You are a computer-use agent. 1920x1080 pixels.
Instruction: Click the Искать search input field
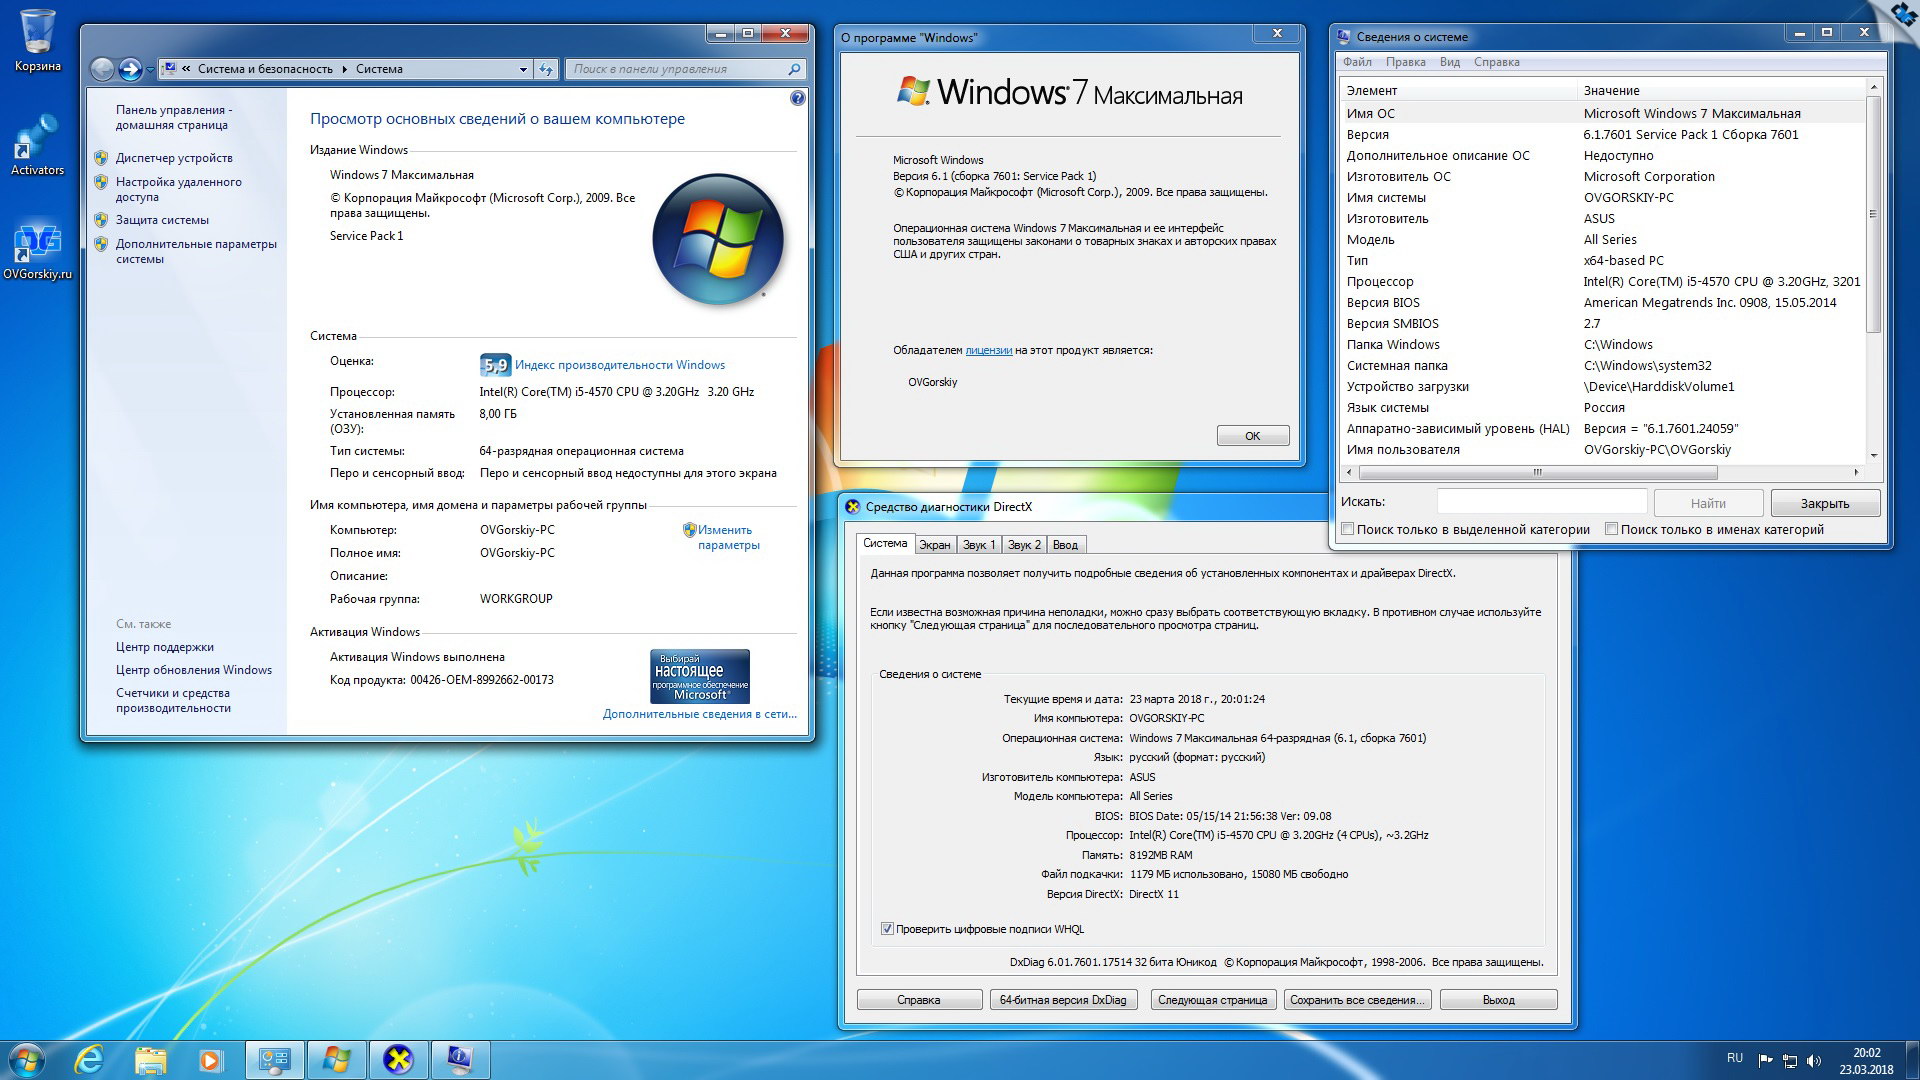point(1541,502)
